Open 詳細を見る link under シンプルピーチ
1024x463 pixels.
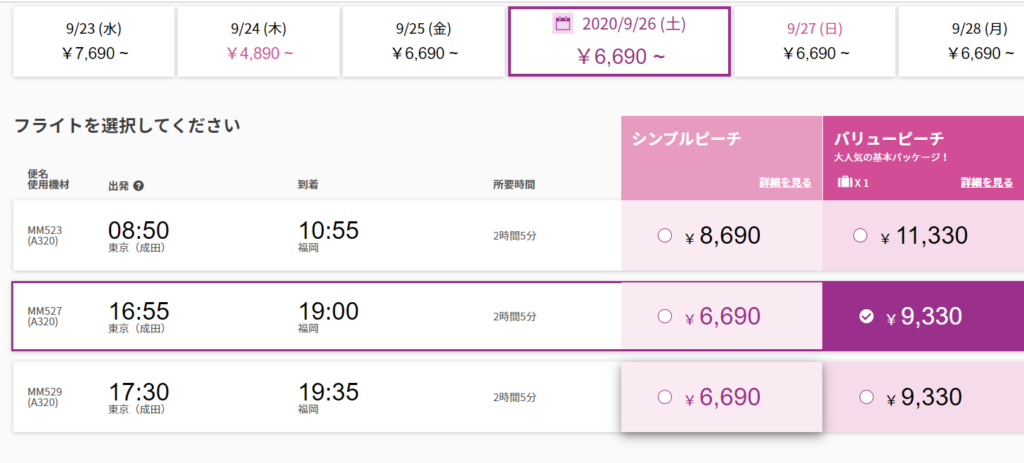785,183
